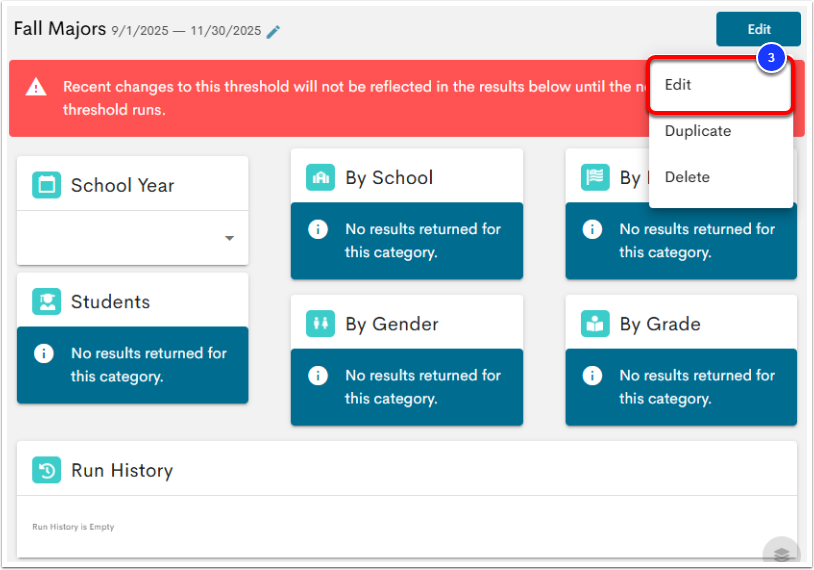Click the layers icon at bottom right
Viewport: 814px width, 570px height.
(781, 553)
